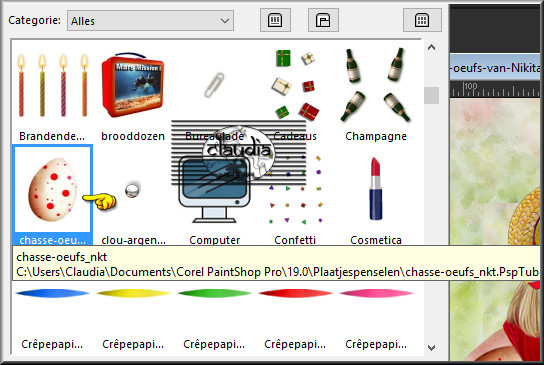Click the second view-mode icon beside the Categorie dropdown
The height and width of the screenshot is (365, 544).
pos(323,20)
